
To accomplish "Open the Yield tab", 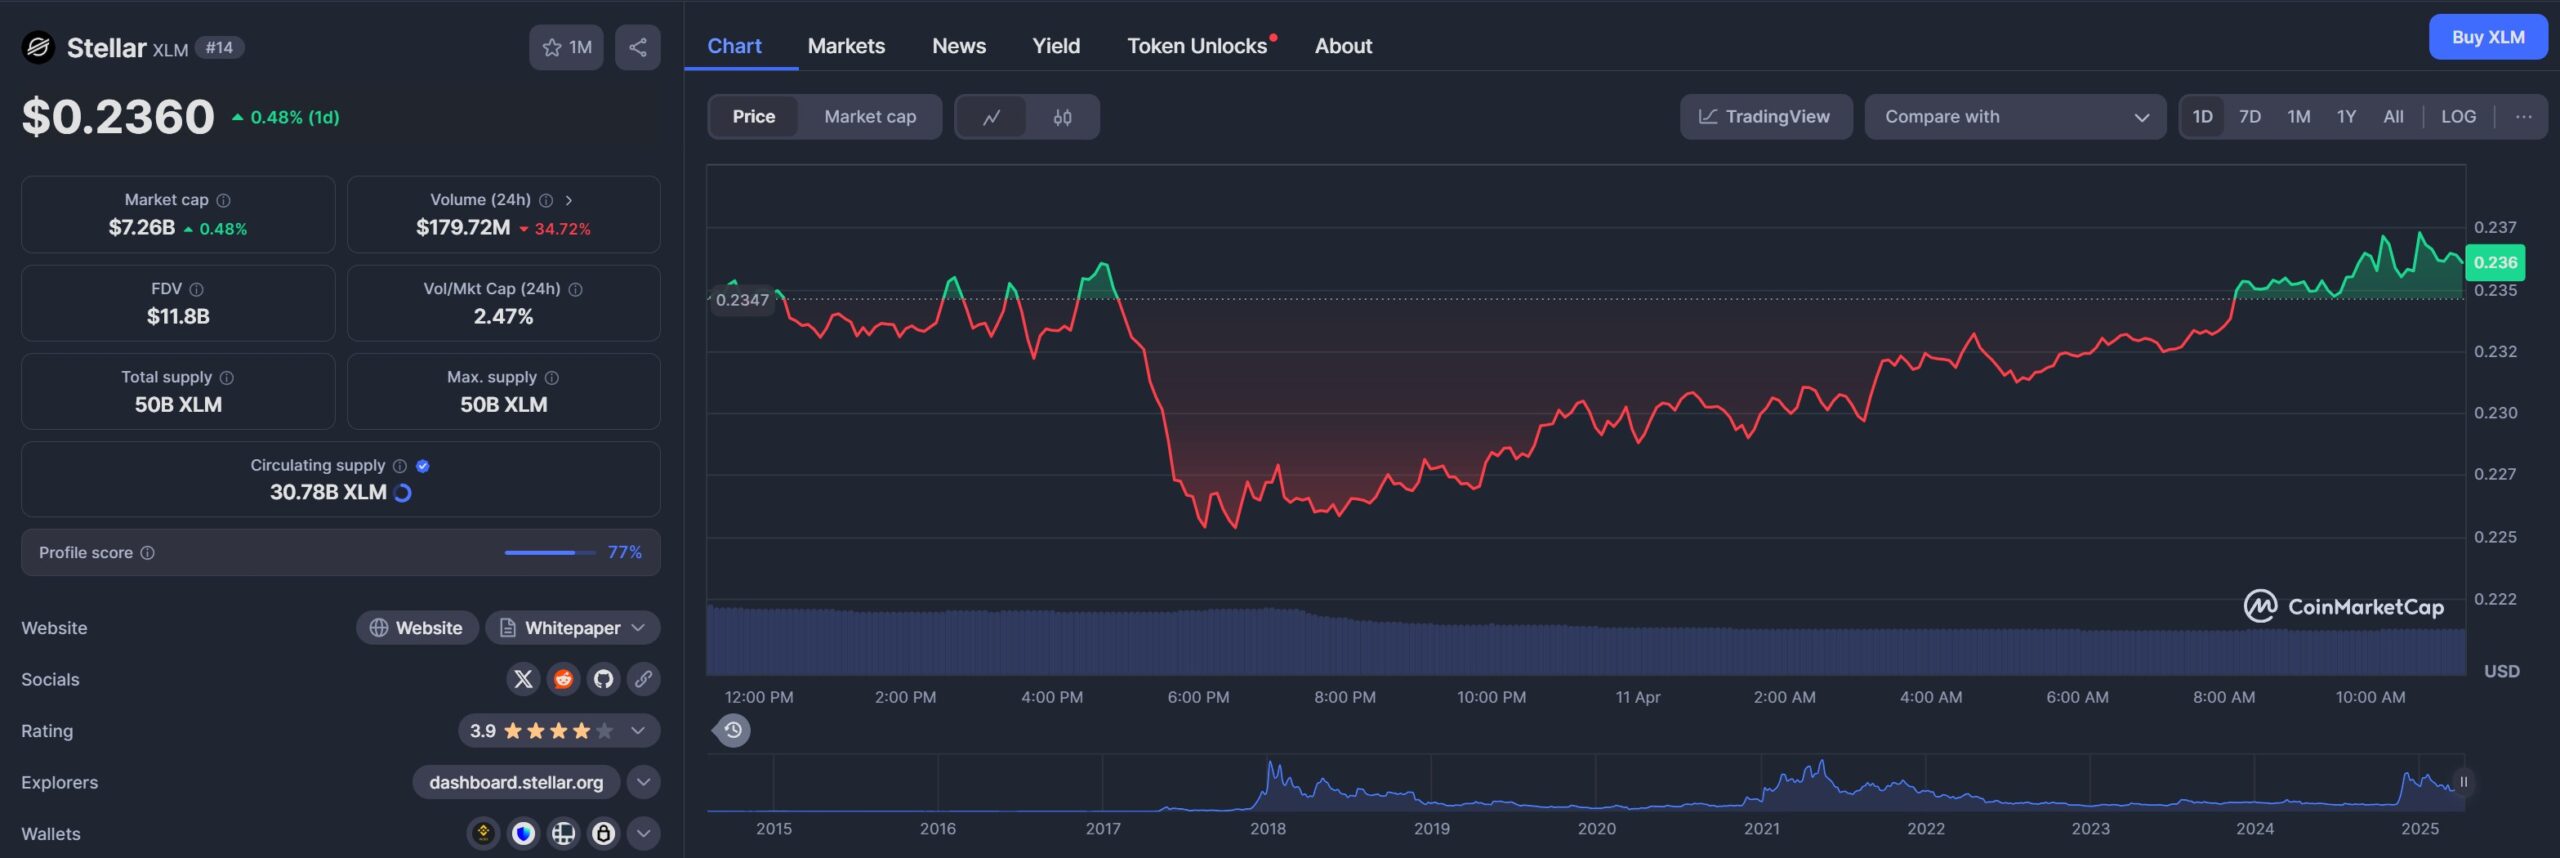I will click(x=1056, y=46).
